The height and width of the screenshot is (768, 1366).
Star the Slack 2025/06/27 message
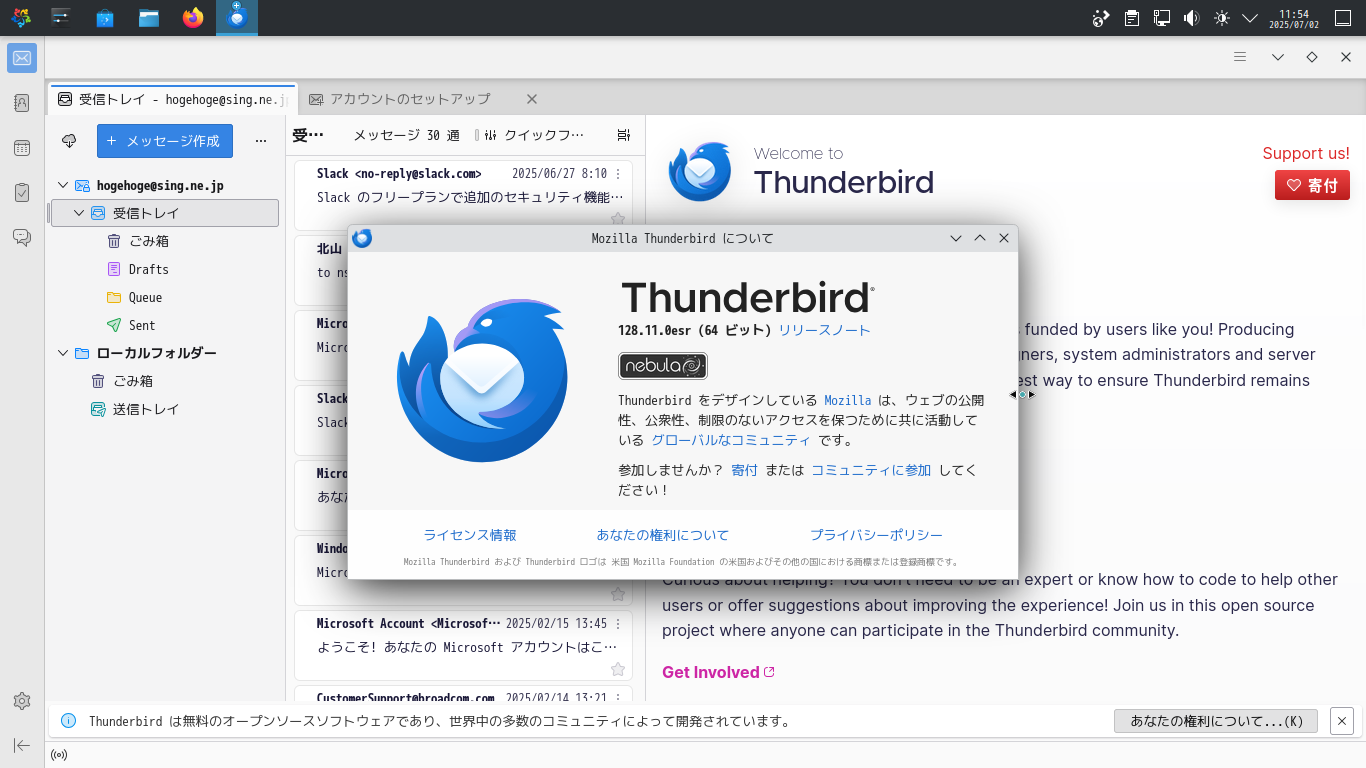(x=618, y=219)
